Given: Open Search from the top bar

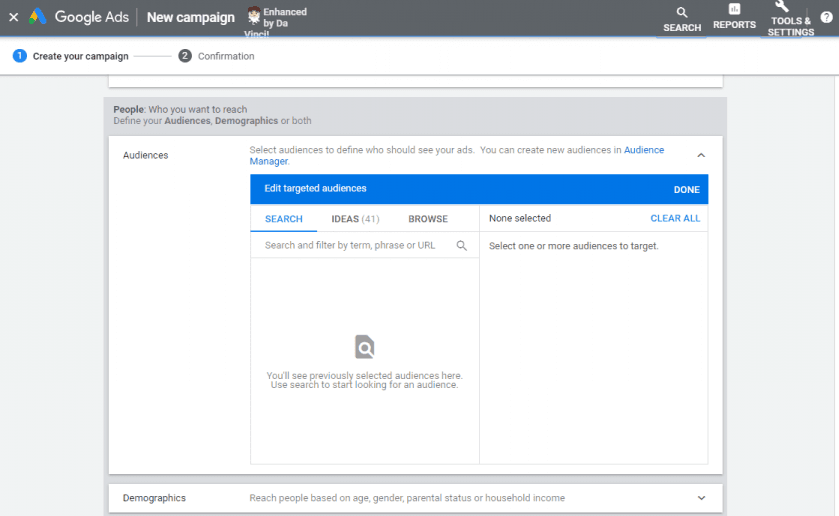Looking at the screenshot, I should (682, 19).
